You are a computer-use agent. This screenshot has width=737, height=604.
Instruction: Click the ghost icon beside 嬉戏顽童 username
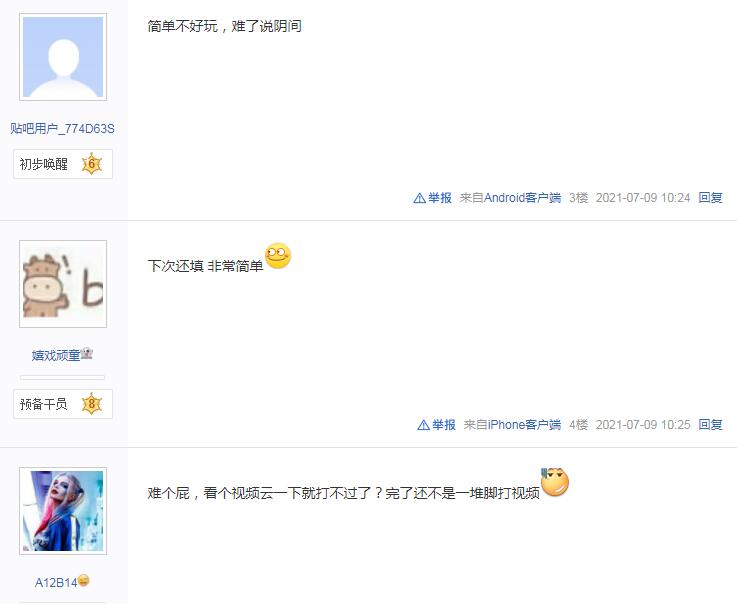tap(86, 353)
